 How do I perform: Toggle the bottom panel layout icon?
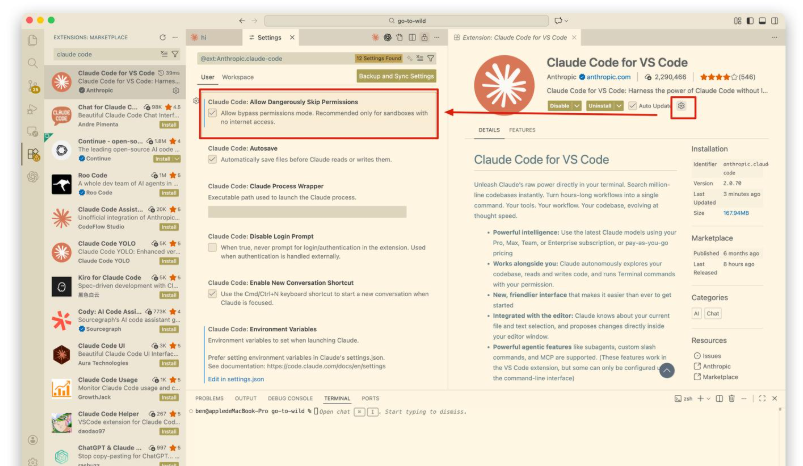[762, 20]
